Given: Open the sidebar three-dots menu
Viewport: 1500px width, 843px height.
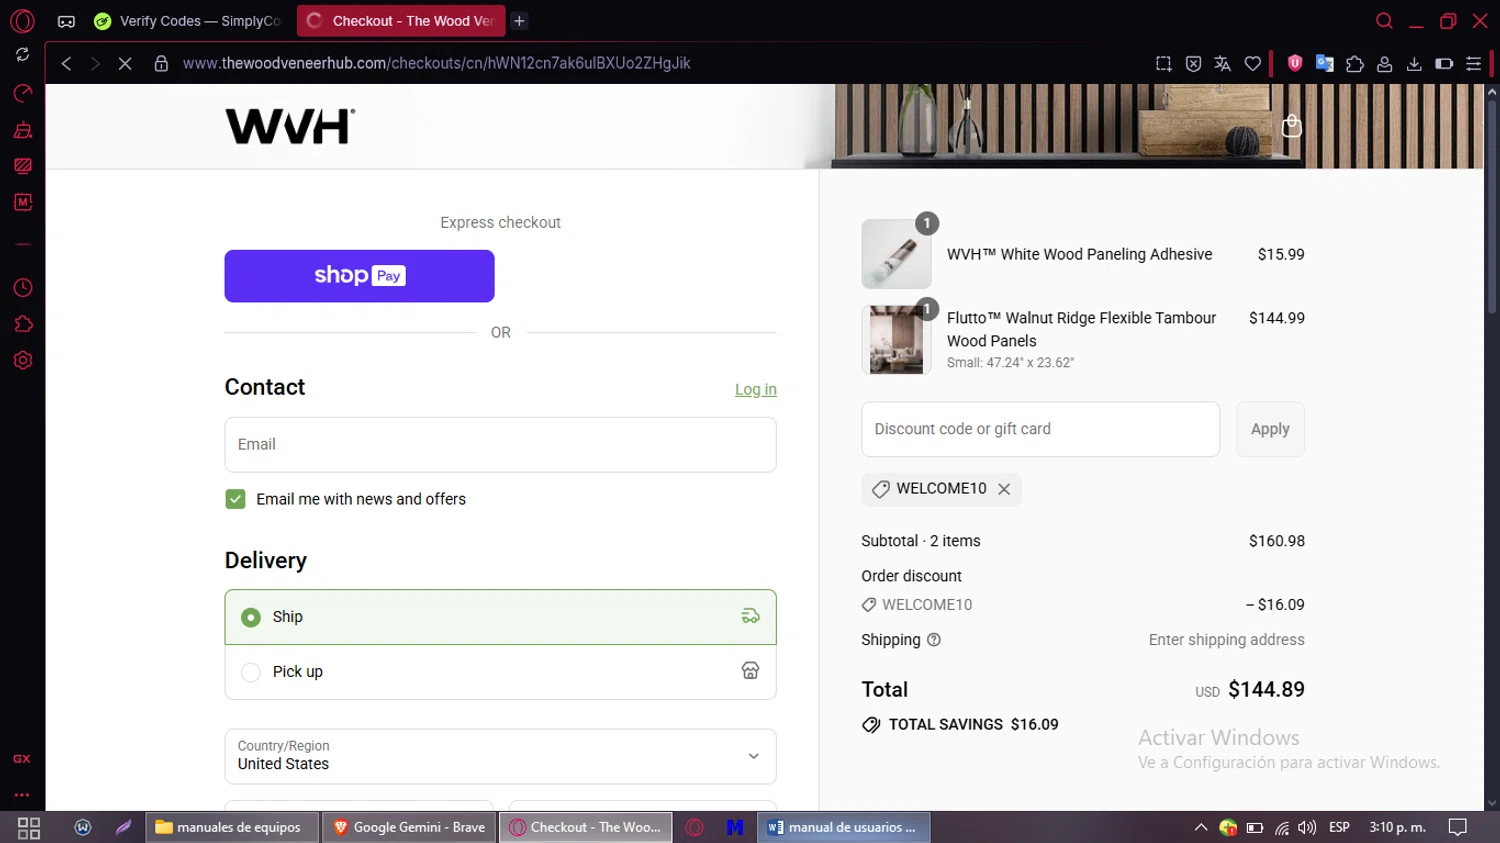Looking at the screenshot, I should [x=22, y=795].
